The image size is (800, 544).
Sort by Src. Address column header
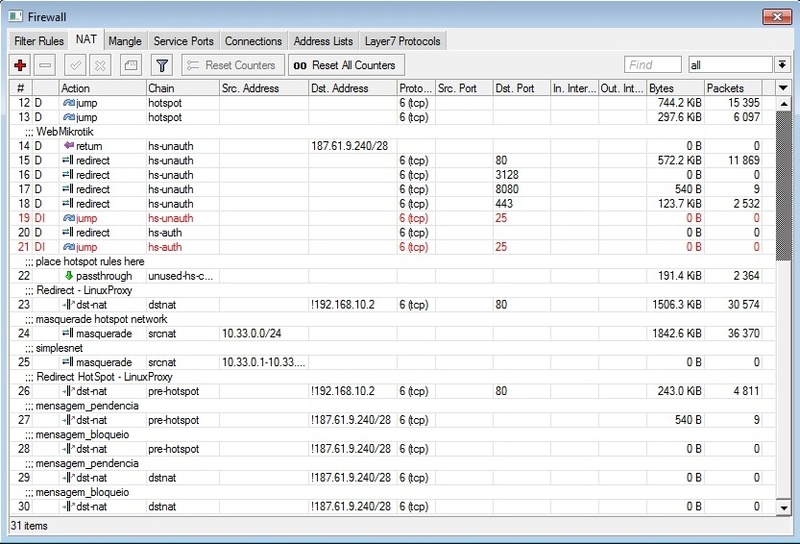[x=264, y=88]
